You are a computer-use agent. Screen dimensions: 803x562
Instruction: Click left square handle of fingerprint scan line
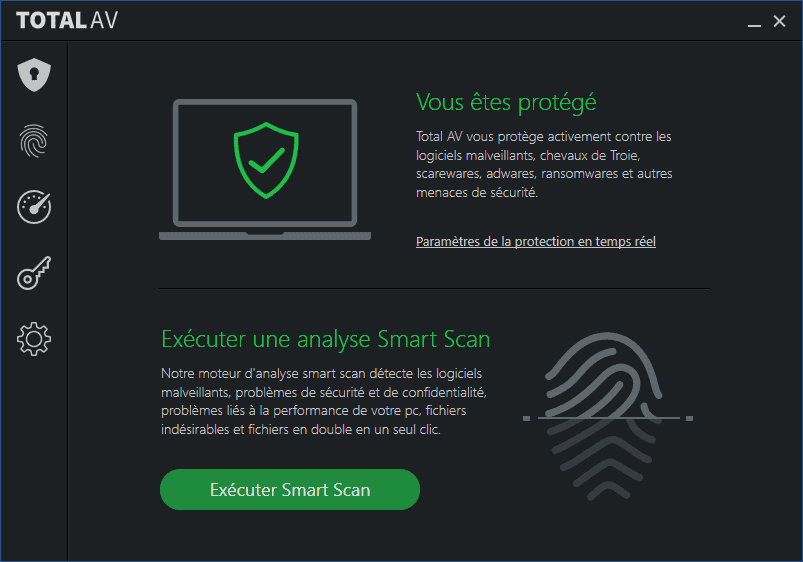pos(526,419)
